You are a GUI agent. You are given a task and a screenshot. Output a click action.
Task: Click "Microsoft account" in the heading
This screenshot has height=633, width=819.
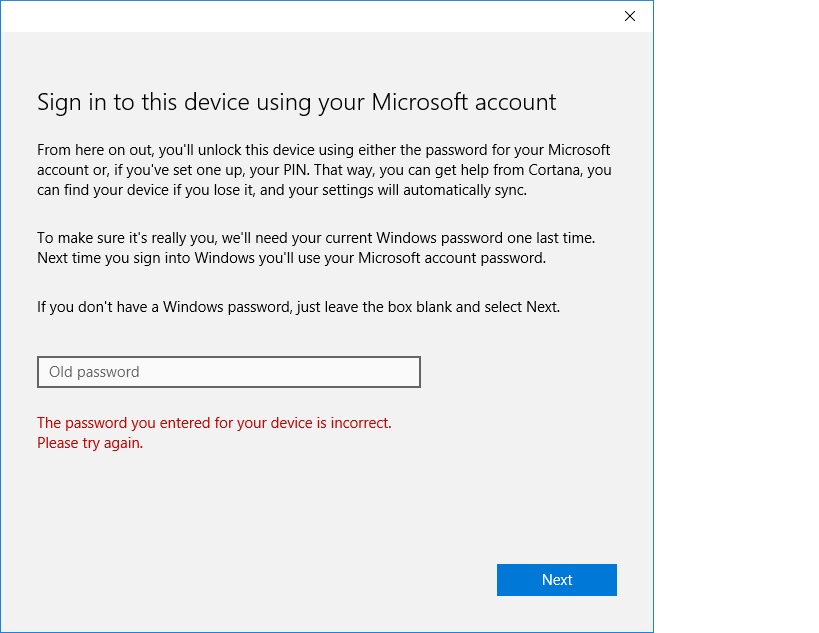464,102
